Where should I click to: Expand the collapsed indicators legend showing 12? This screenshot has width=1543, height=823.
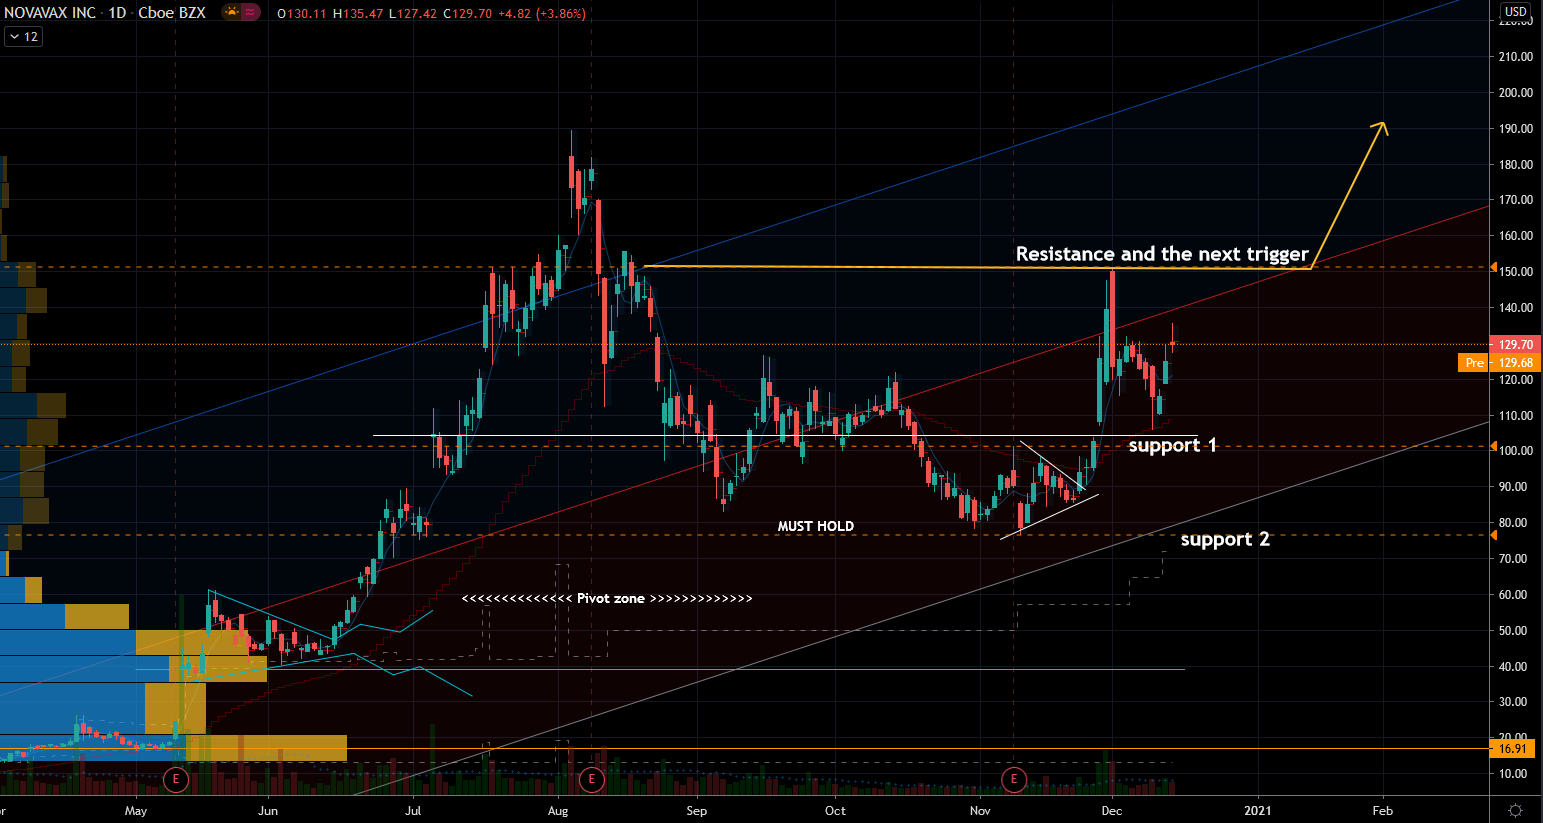pyautogui.click(x=23, y=37)
